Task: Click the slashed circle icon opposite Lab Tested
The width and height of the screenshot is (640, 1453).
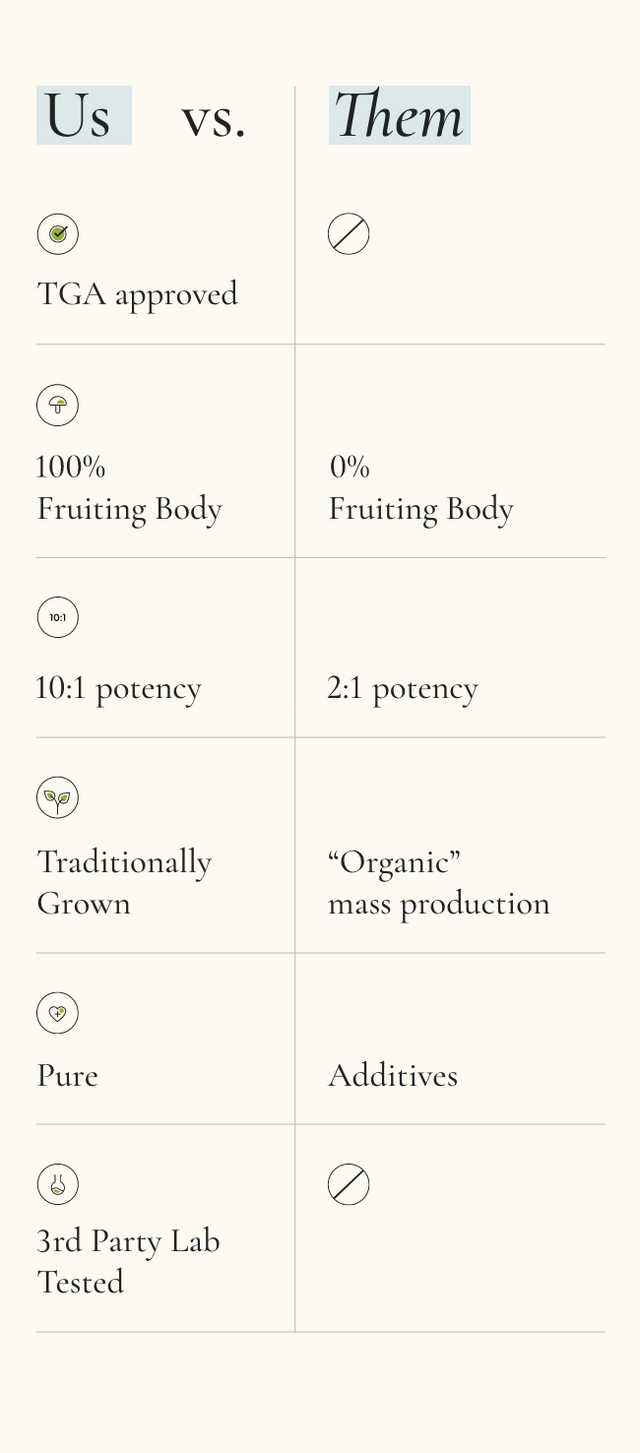Action: [349, 1184]
